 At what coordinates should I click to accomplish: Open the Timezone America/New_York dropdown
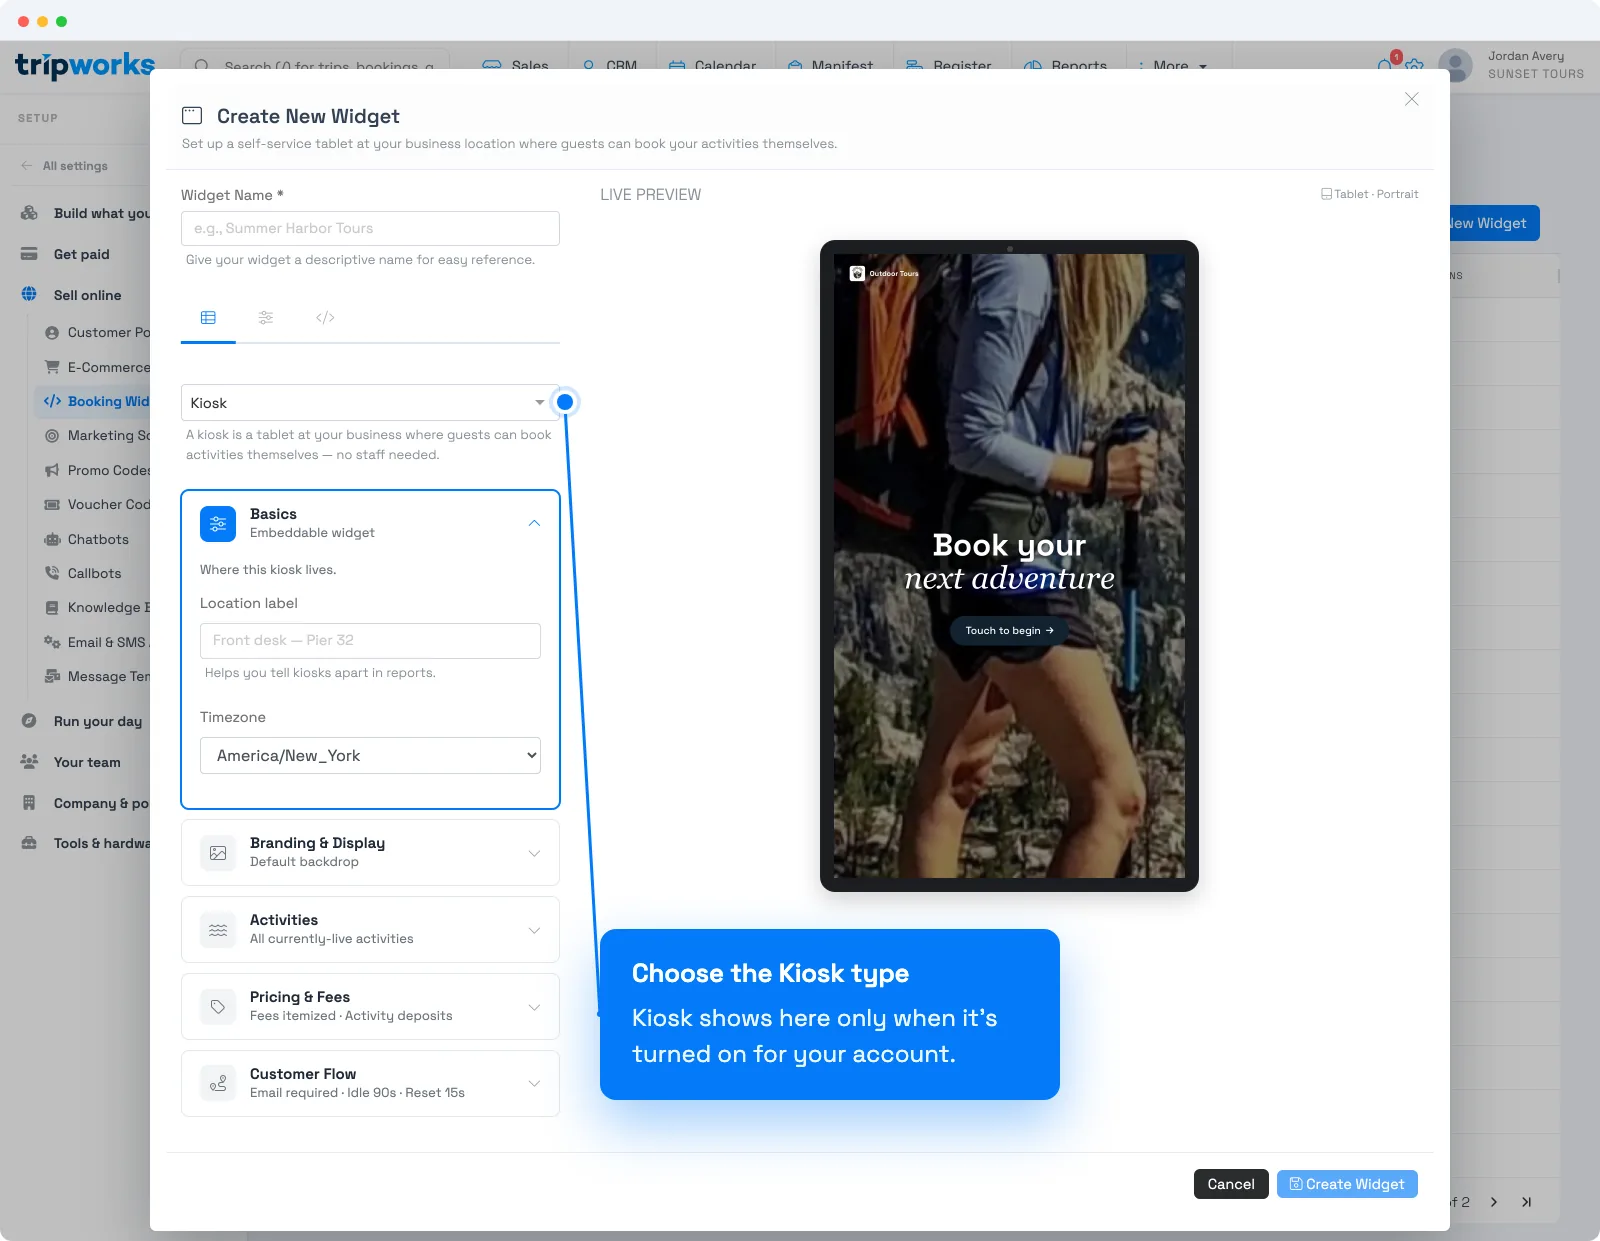(370, 756)
